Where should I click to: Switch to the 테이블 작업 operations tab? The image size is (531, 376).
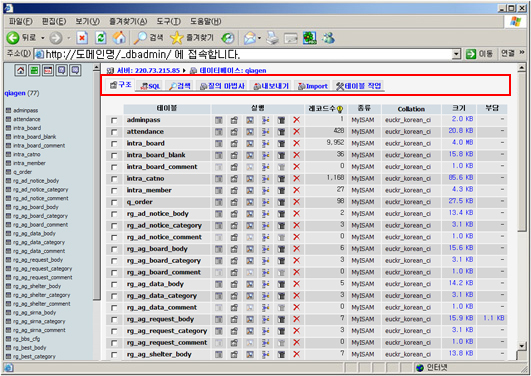click(x=359, y=86)
